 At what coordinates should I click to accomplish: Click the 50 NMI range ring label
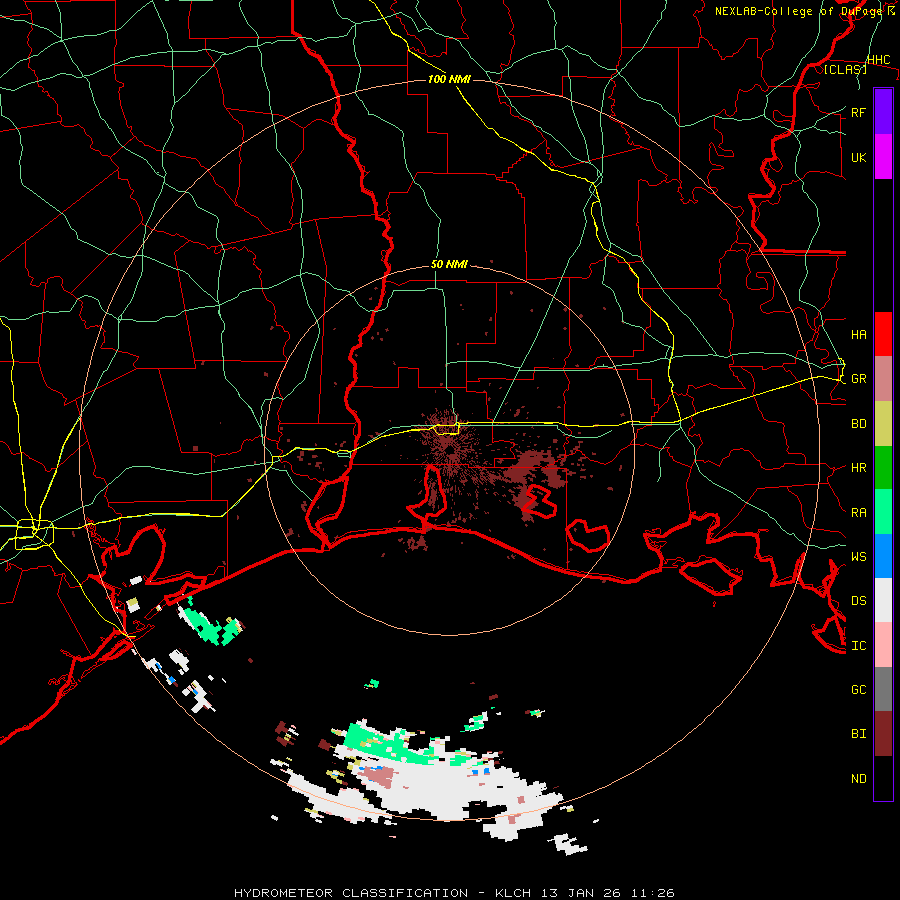coord(449,265)
